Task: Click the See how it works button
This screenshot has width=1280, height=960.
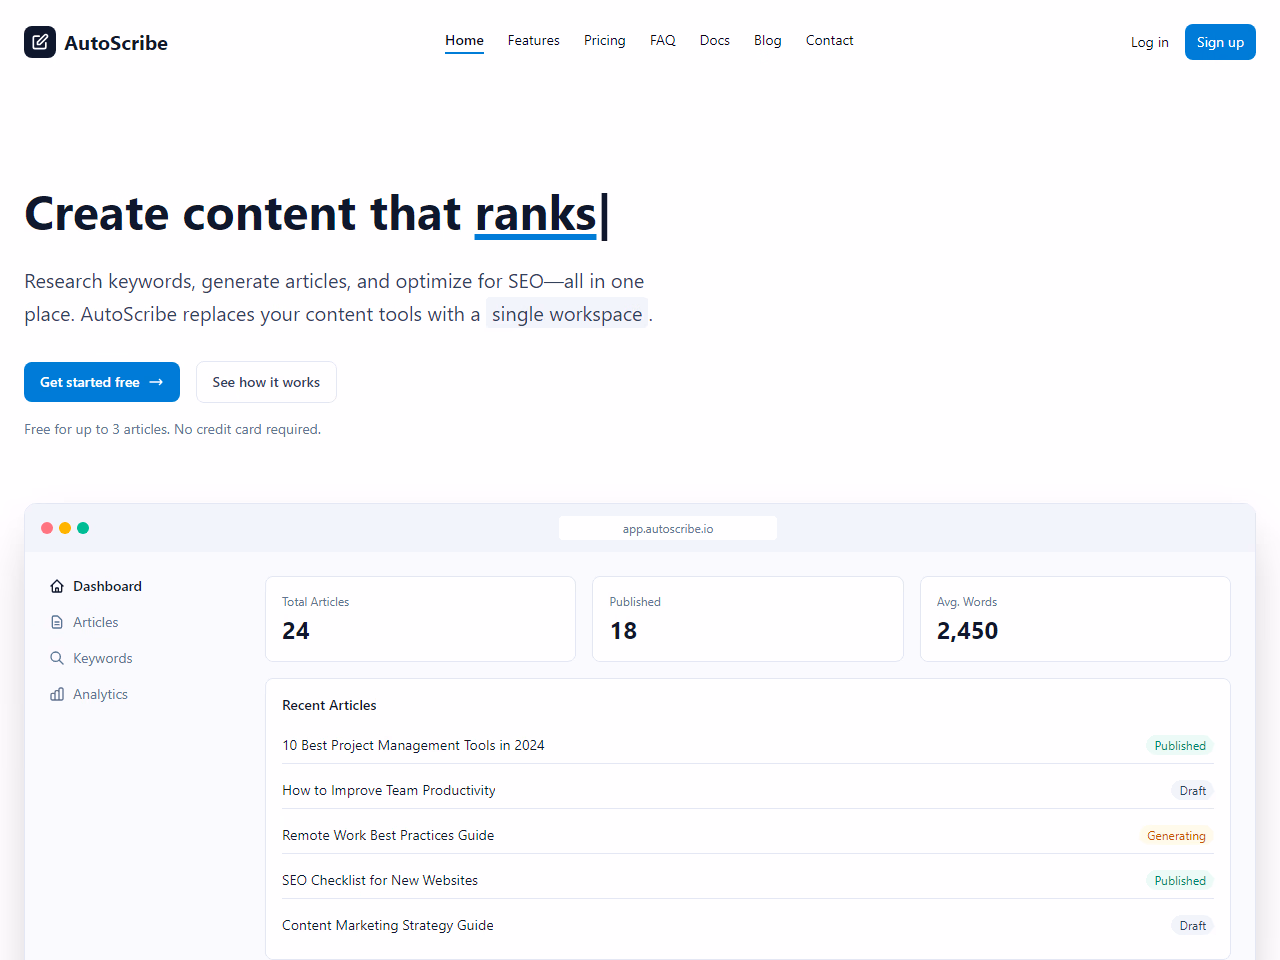Action: click(266, 383)
